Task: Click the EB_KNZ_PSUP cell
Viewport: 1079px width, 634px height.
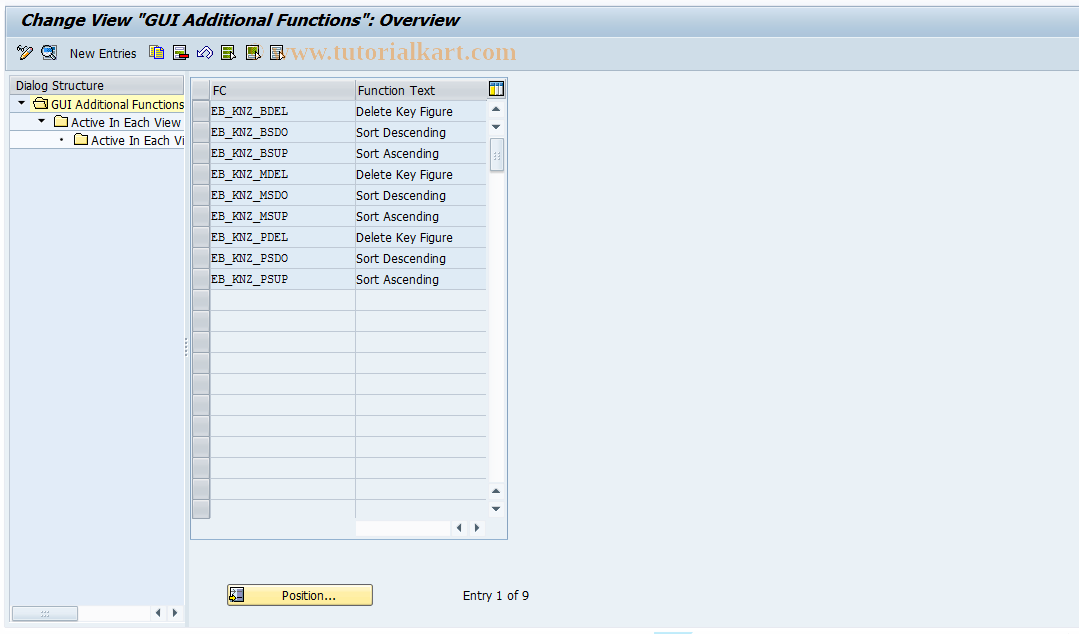Action: coord(282,279)
